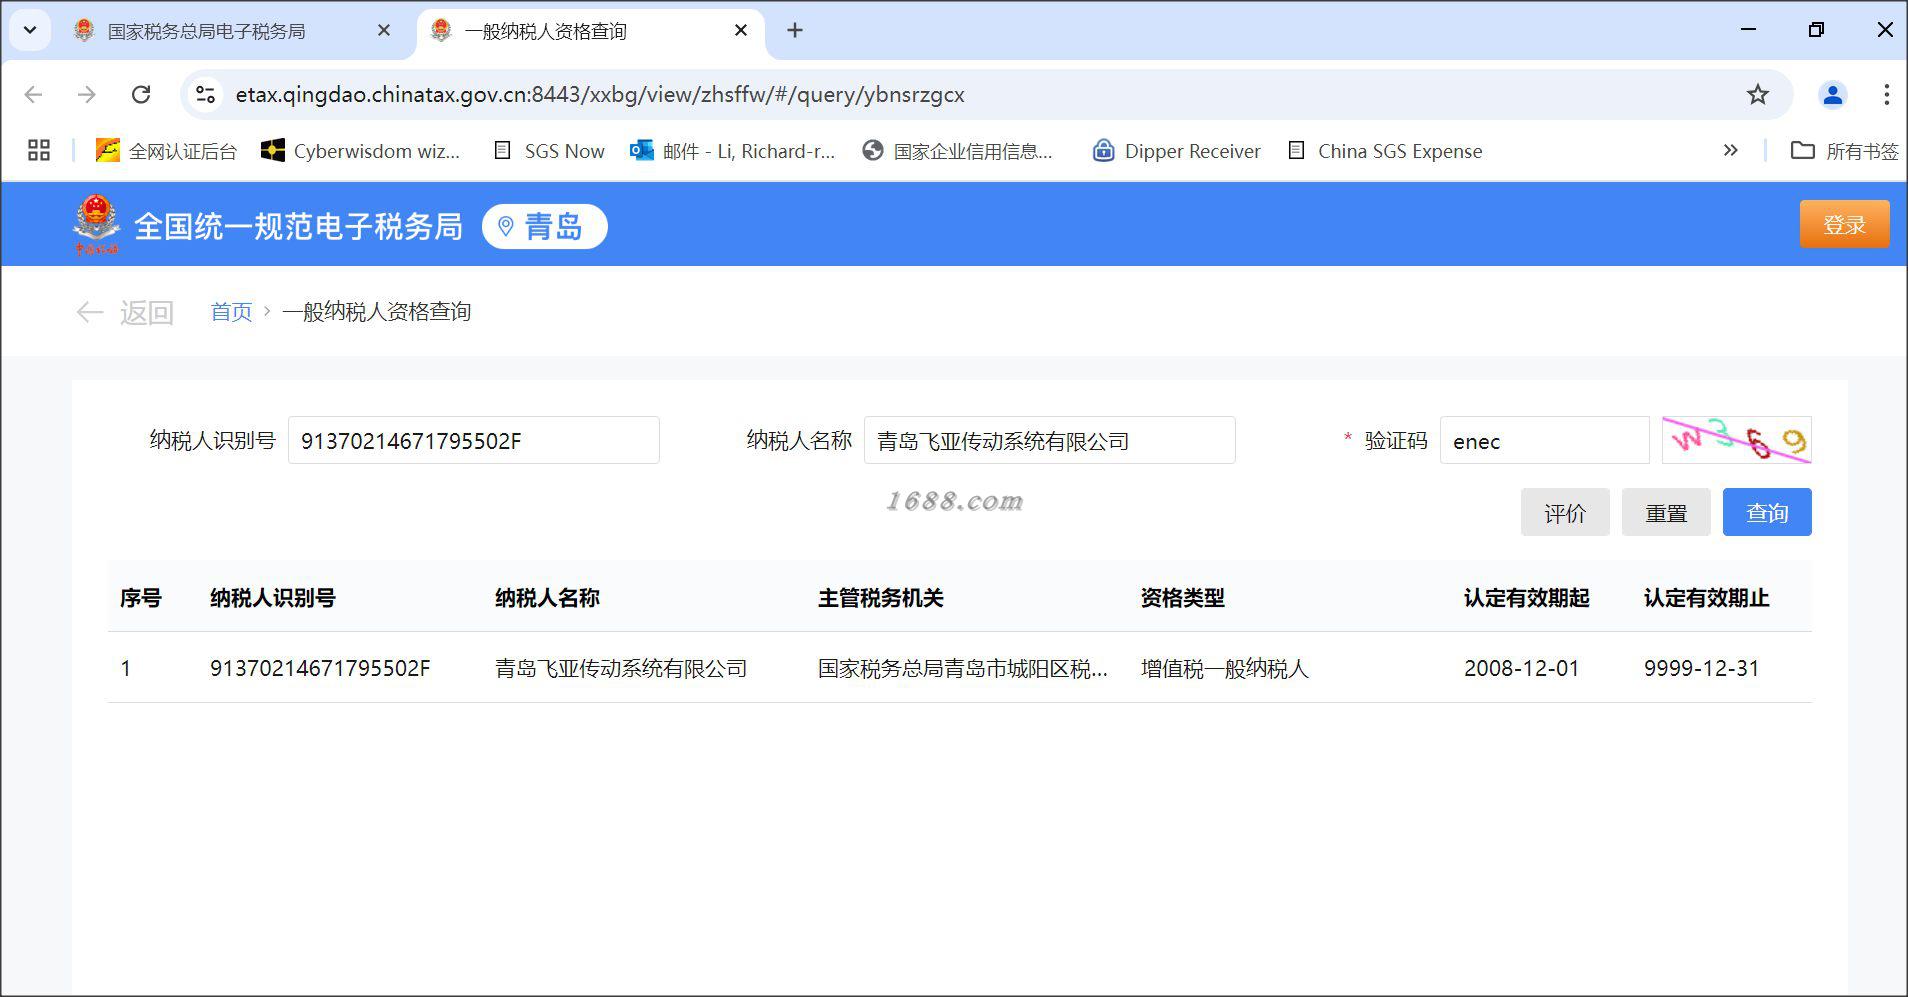Viewport: 1908px width, 997px height.
Task: Click the 纳税人识别号 column header
Action: tap(272, 598)
